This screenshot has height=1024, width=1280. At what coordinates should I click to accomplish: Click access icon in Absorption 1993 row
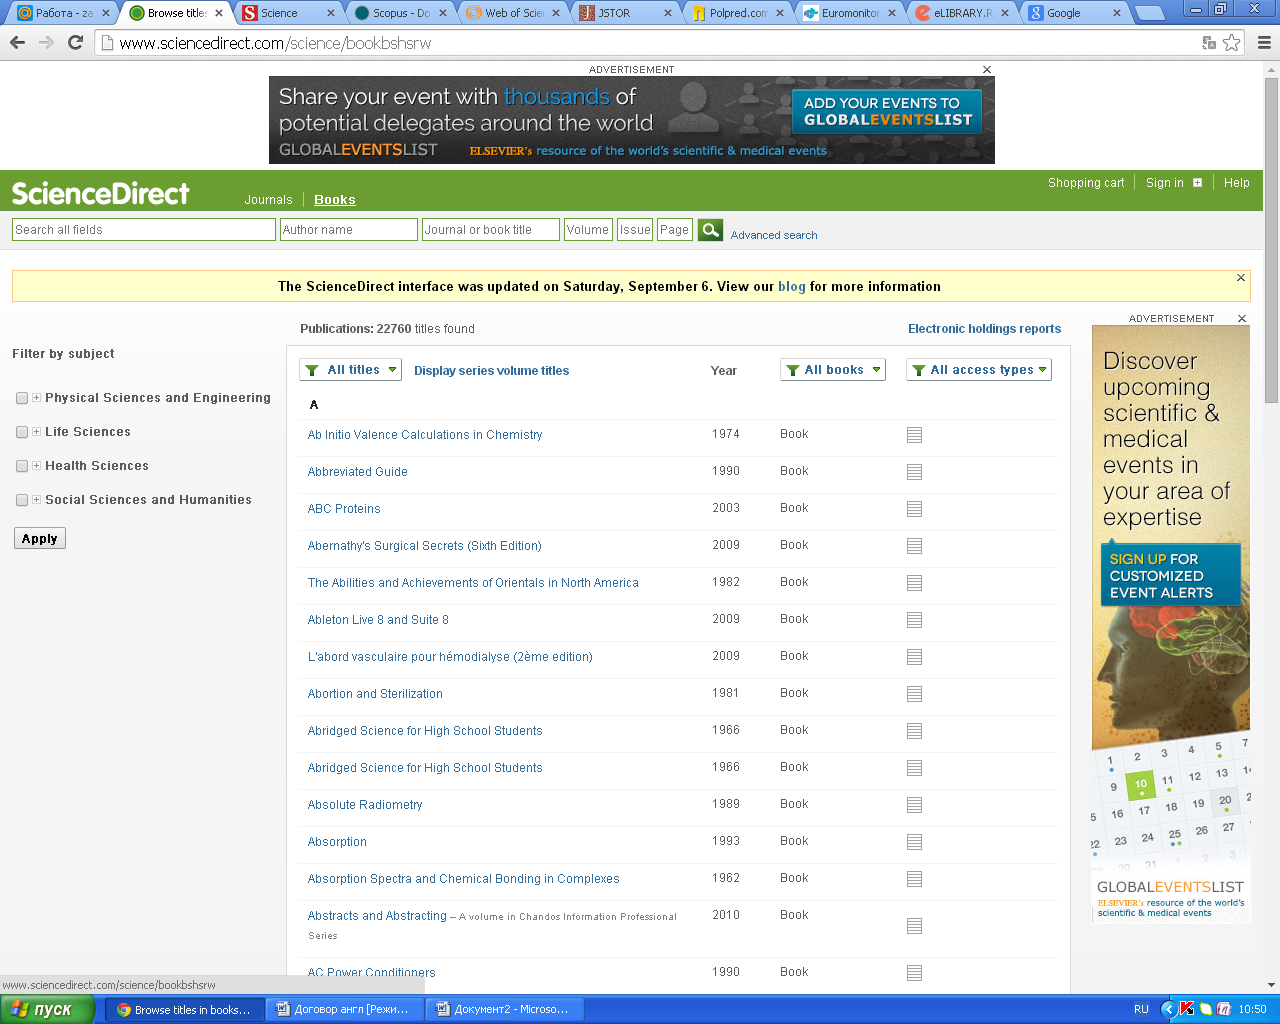coord(914,842)
